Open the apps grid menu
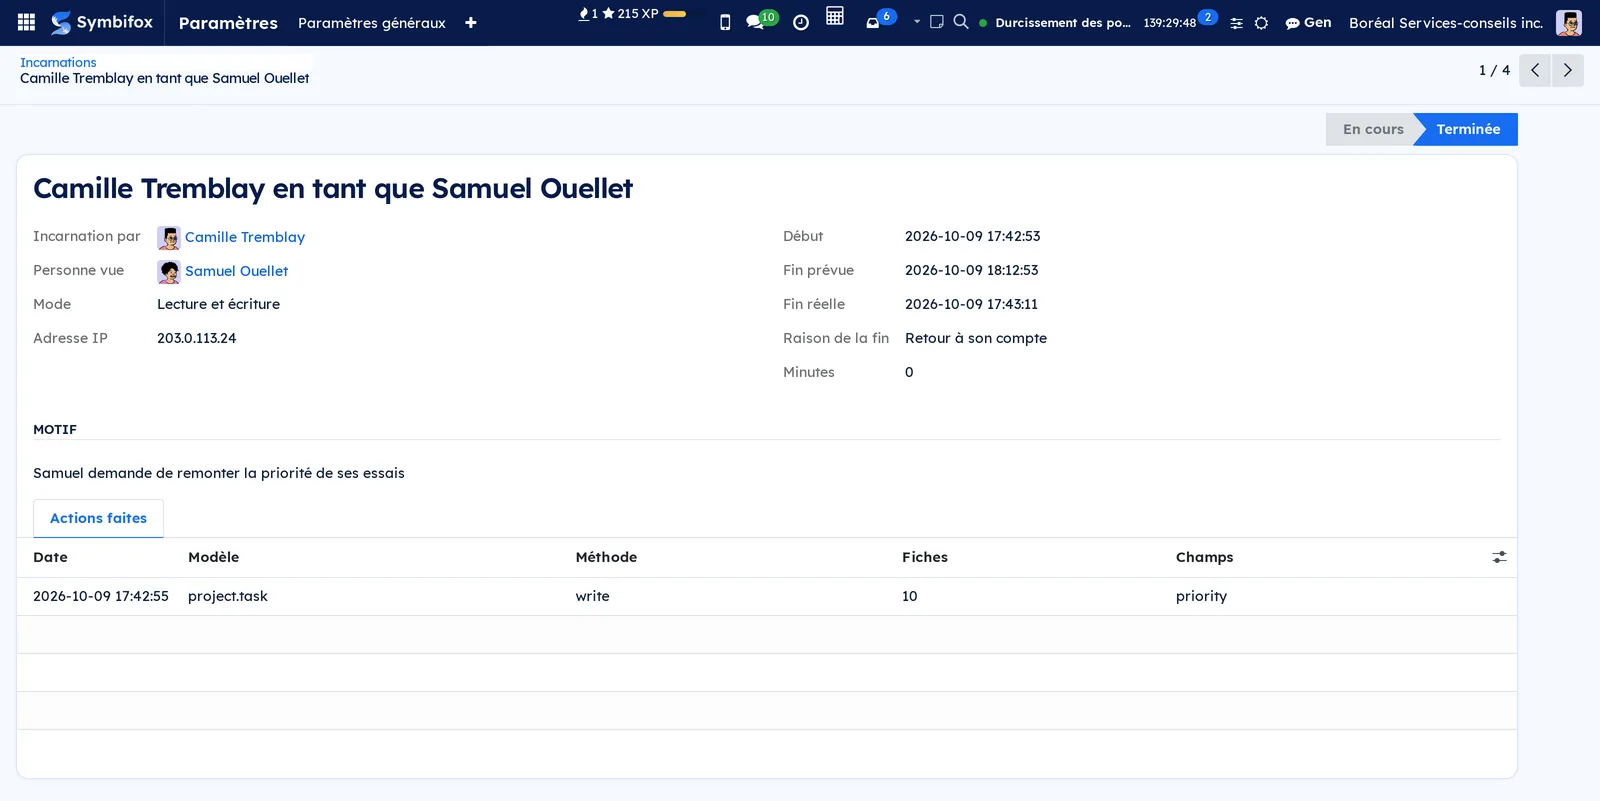 27,22
